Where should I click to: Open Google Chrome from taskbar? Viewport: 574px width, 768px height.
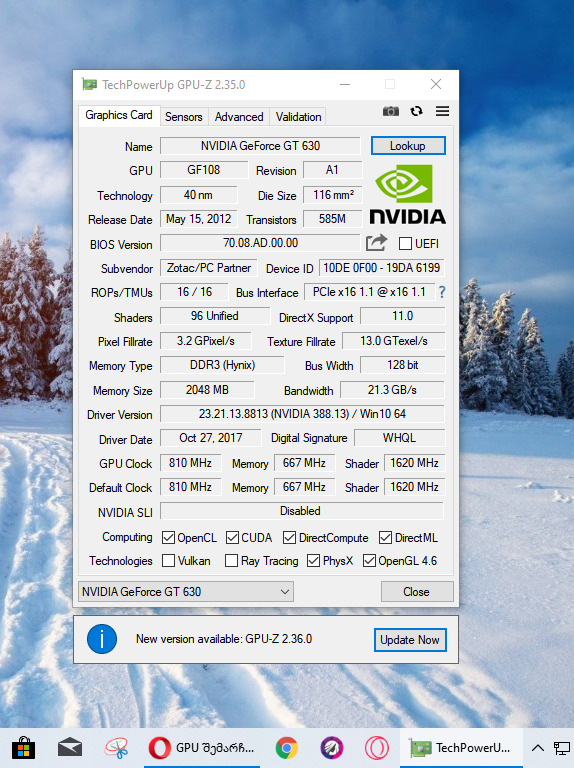click(287, 748)
